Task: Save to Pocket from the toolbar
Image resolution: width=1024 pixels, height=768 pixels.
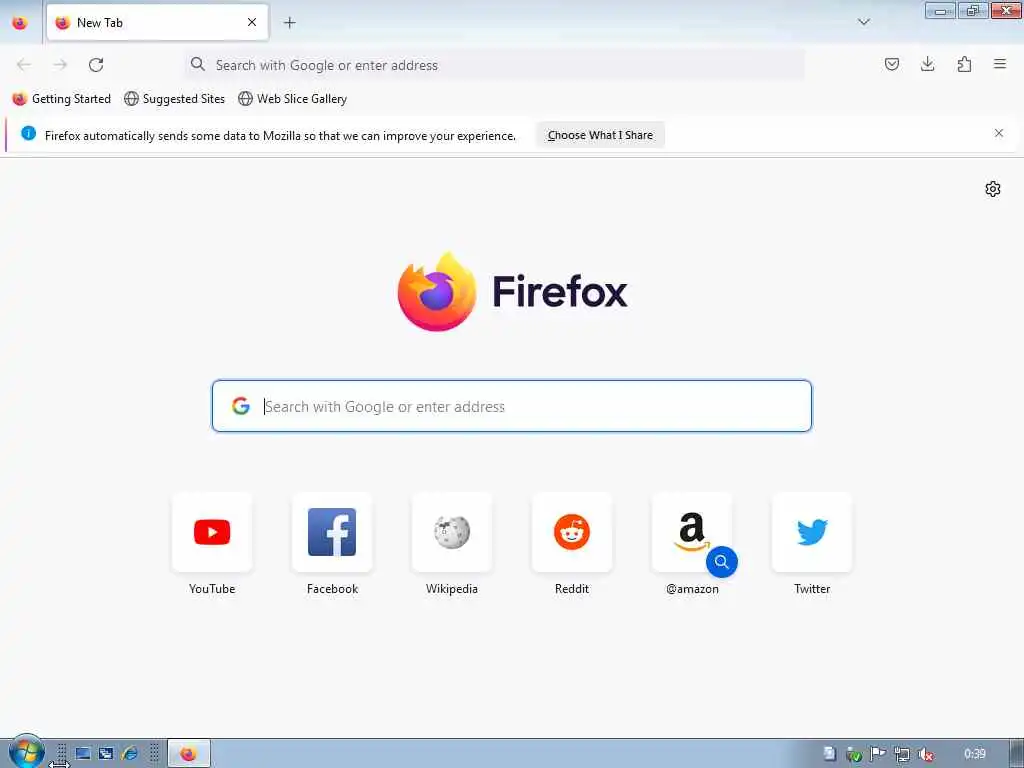Action: click(891, 64)
